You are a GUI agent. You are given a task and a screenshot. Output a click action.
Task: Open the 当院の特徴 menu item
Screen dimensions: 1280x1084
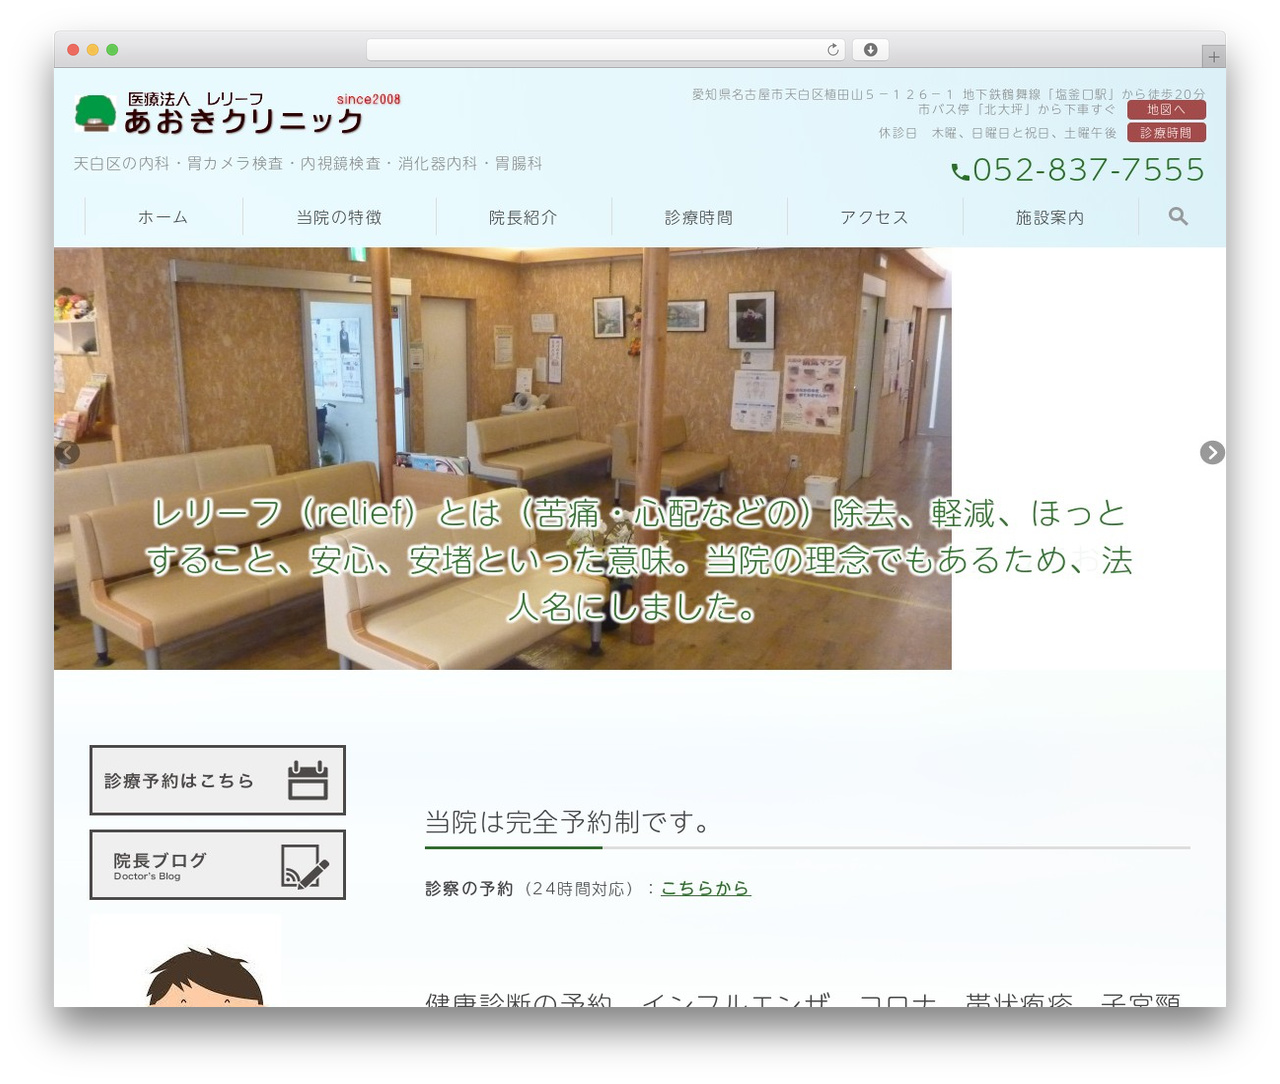tap(339, 217)
